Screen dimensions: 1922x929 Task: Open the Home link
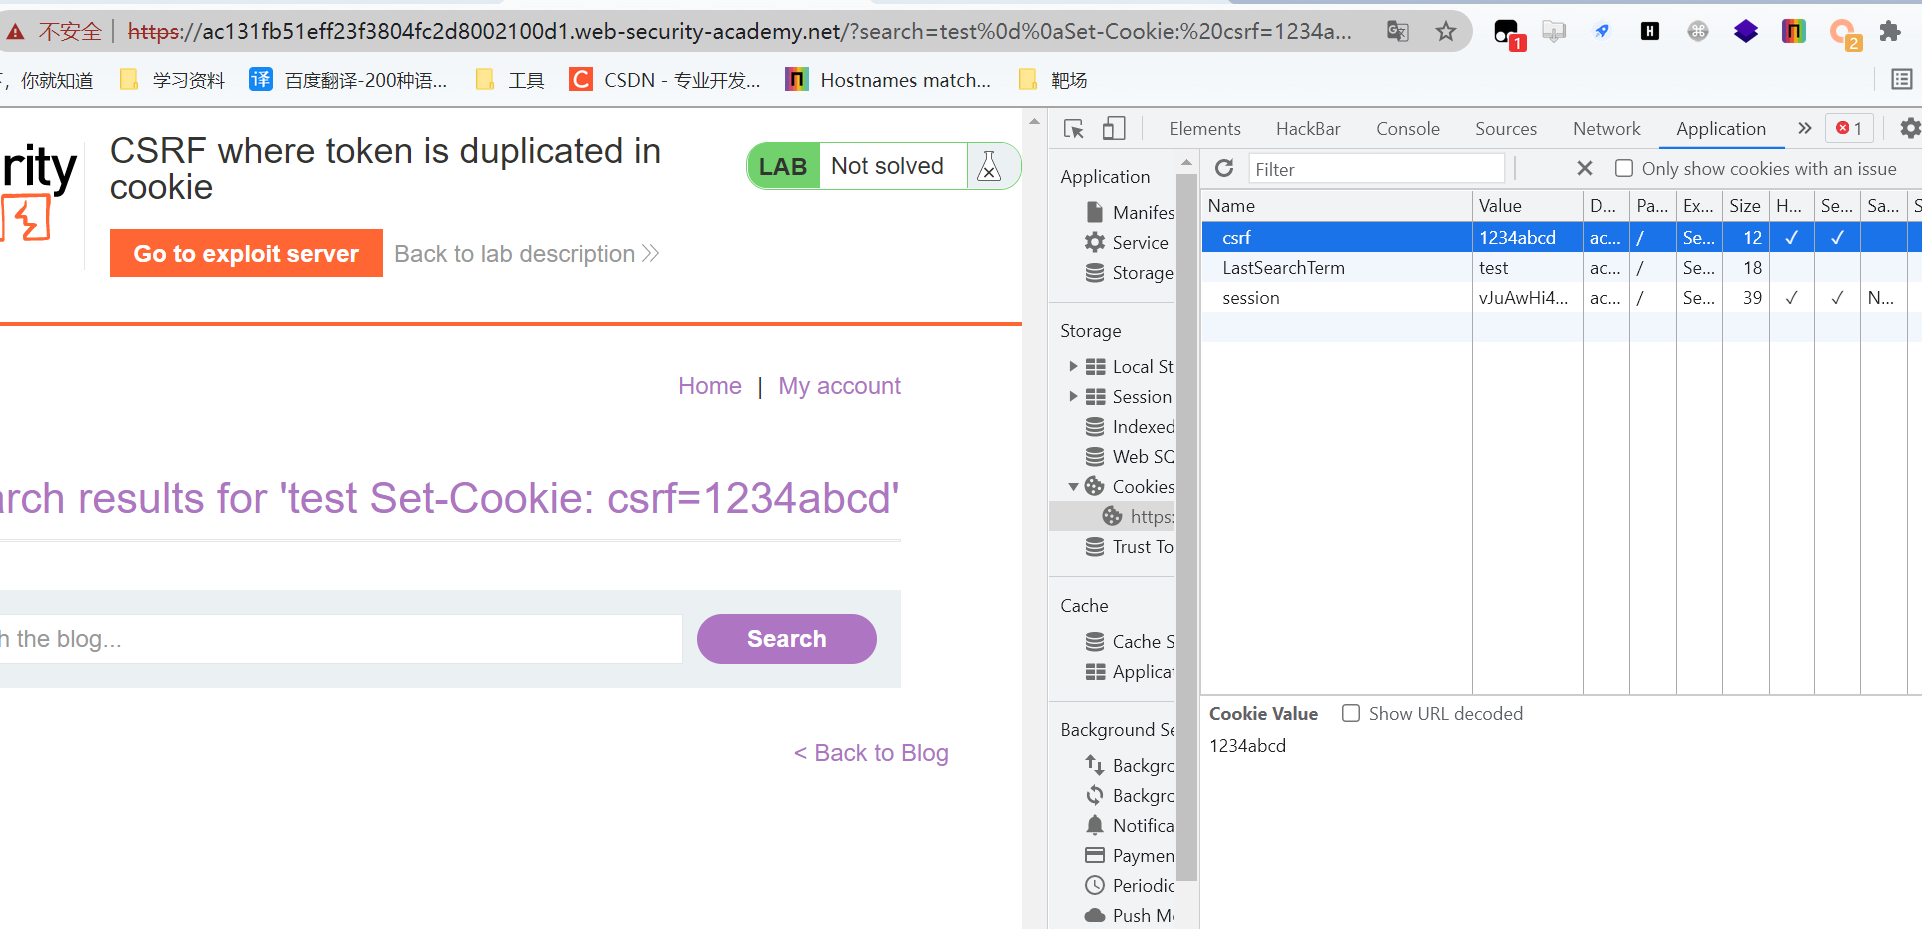[x=710, y=386]
